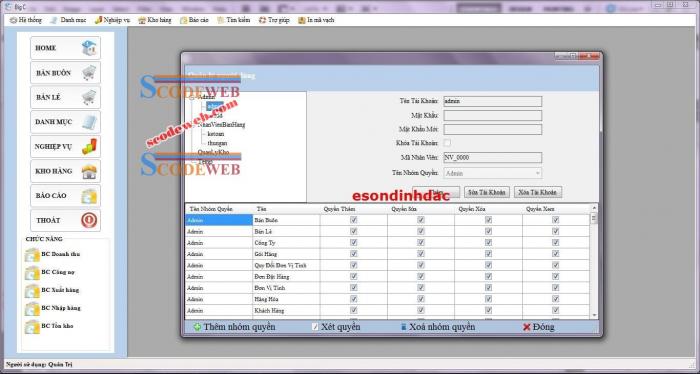Toggle Quyền Sửa for Đơn Đặt Hàng row

421,277
